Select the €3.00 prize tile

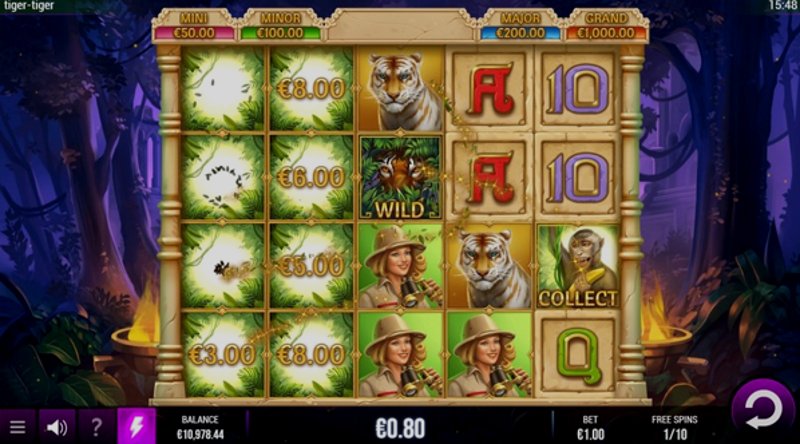222,355
